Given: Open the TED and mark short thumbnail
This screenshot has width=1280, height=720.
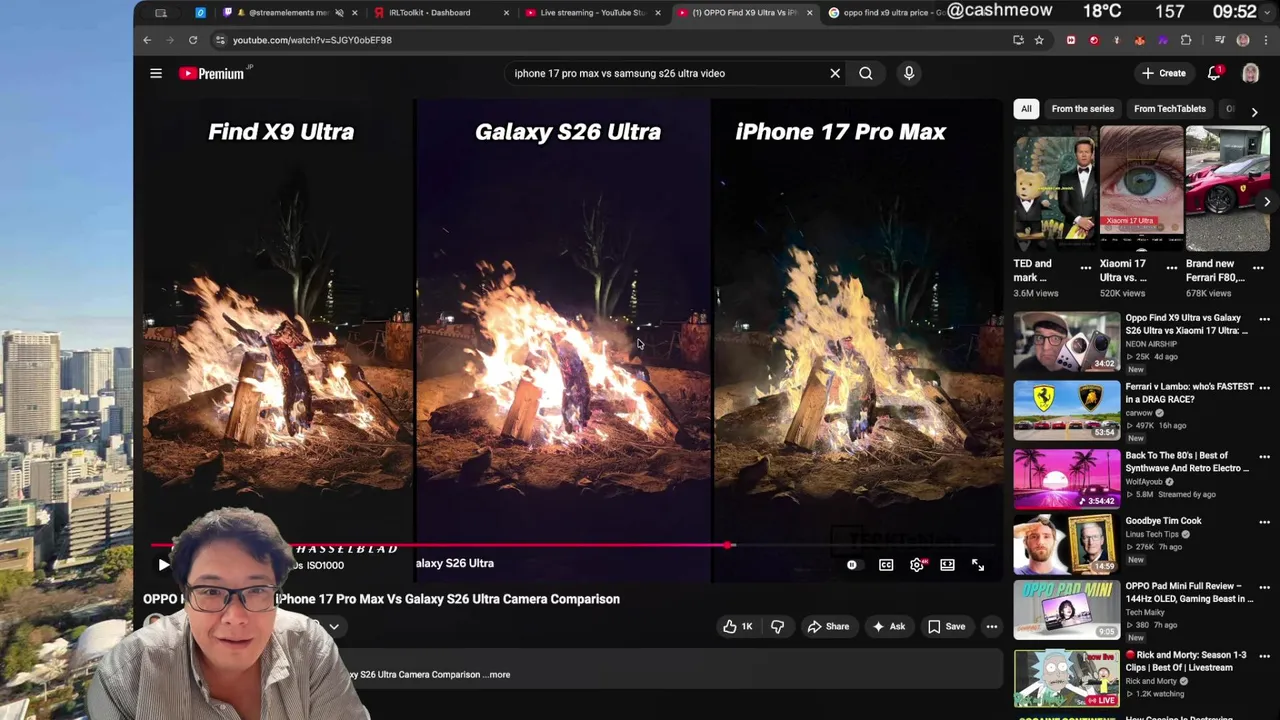Looking at the screenshot, I should click(1055, 187).
